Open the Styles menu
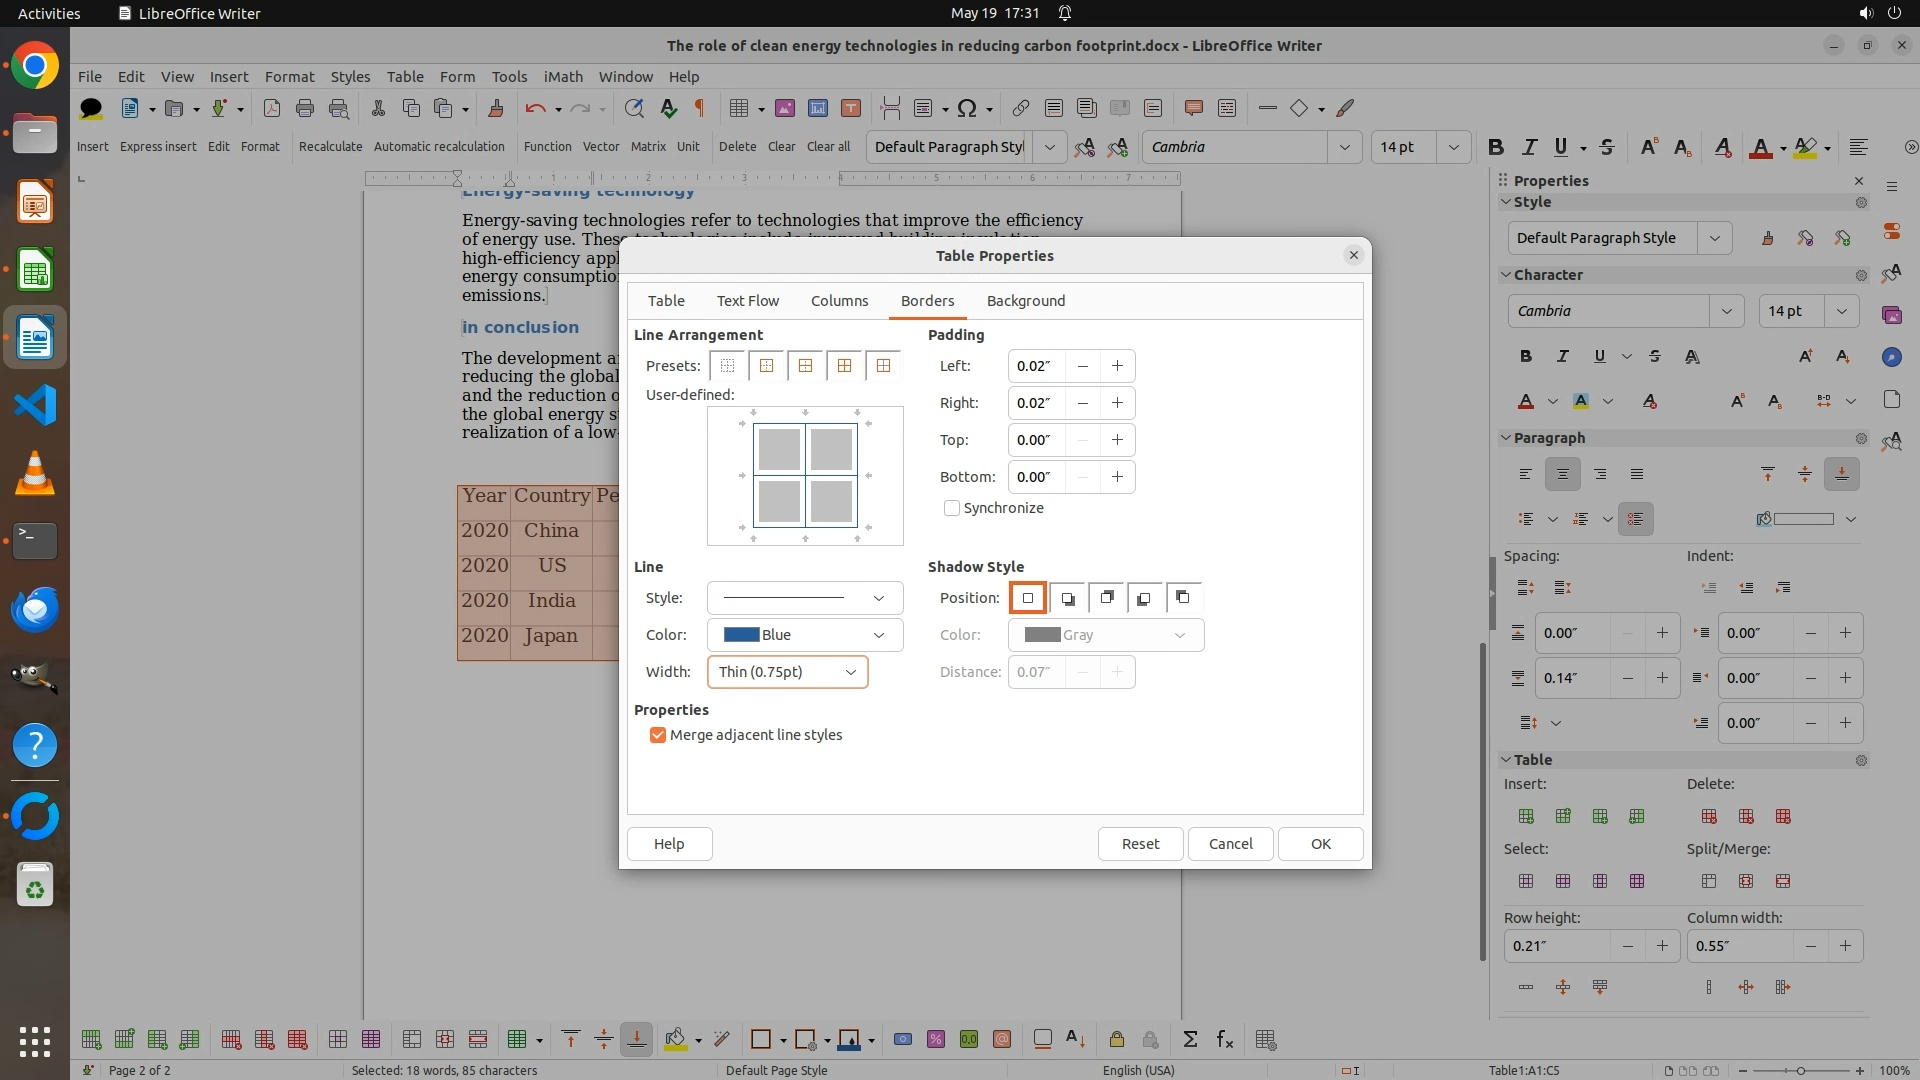The image size is (1920, 1080). click(350, 77)
